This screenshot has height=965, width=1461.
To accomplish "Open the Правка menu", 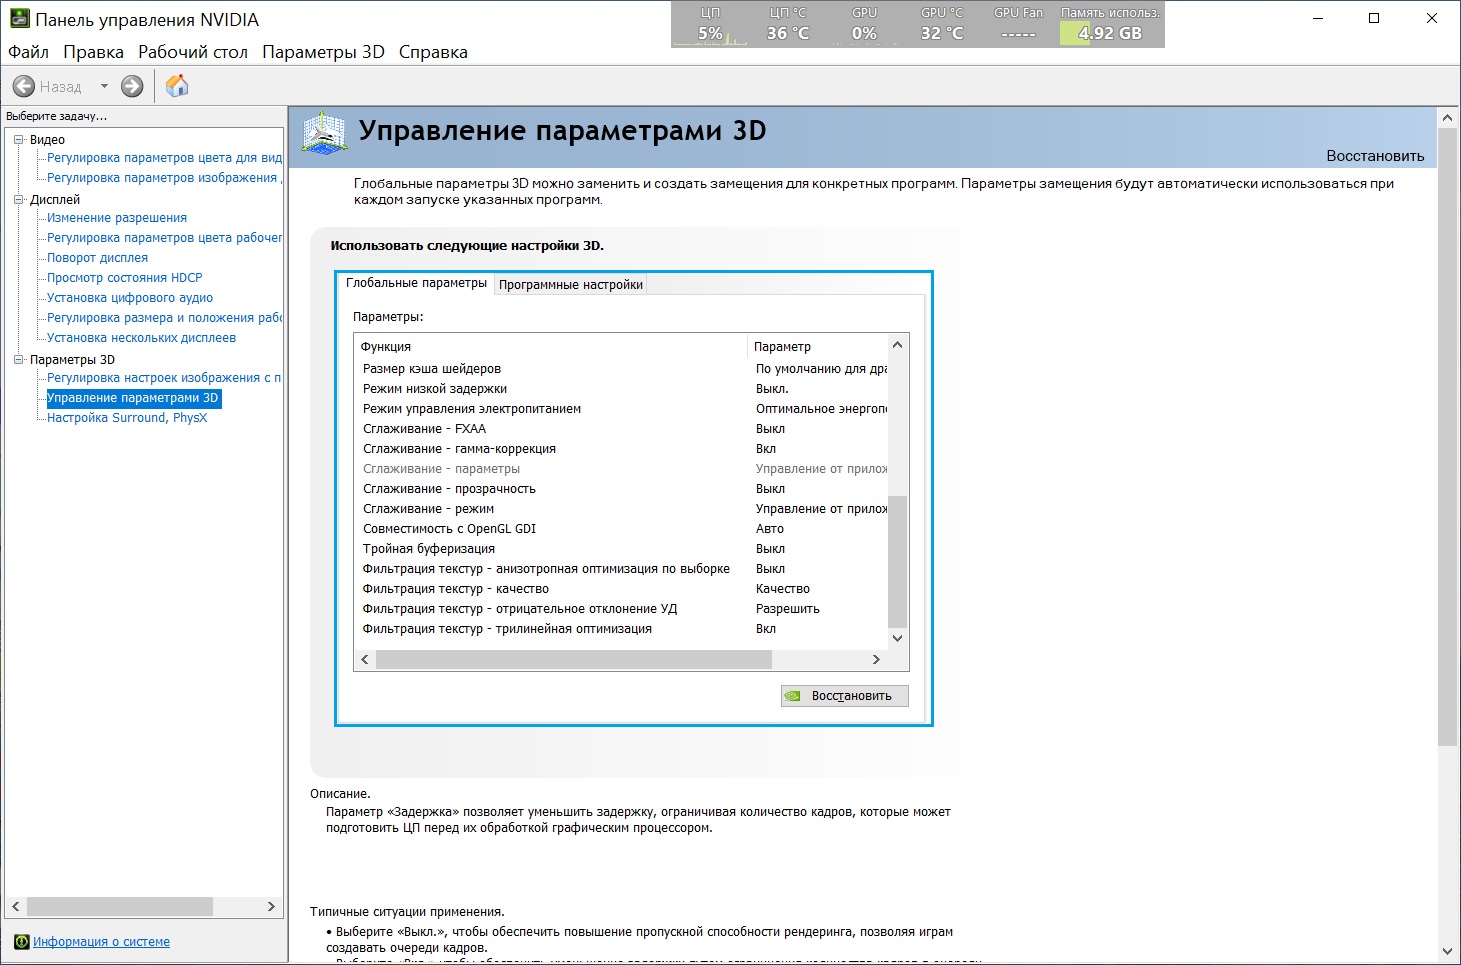I will coord(93,52).
